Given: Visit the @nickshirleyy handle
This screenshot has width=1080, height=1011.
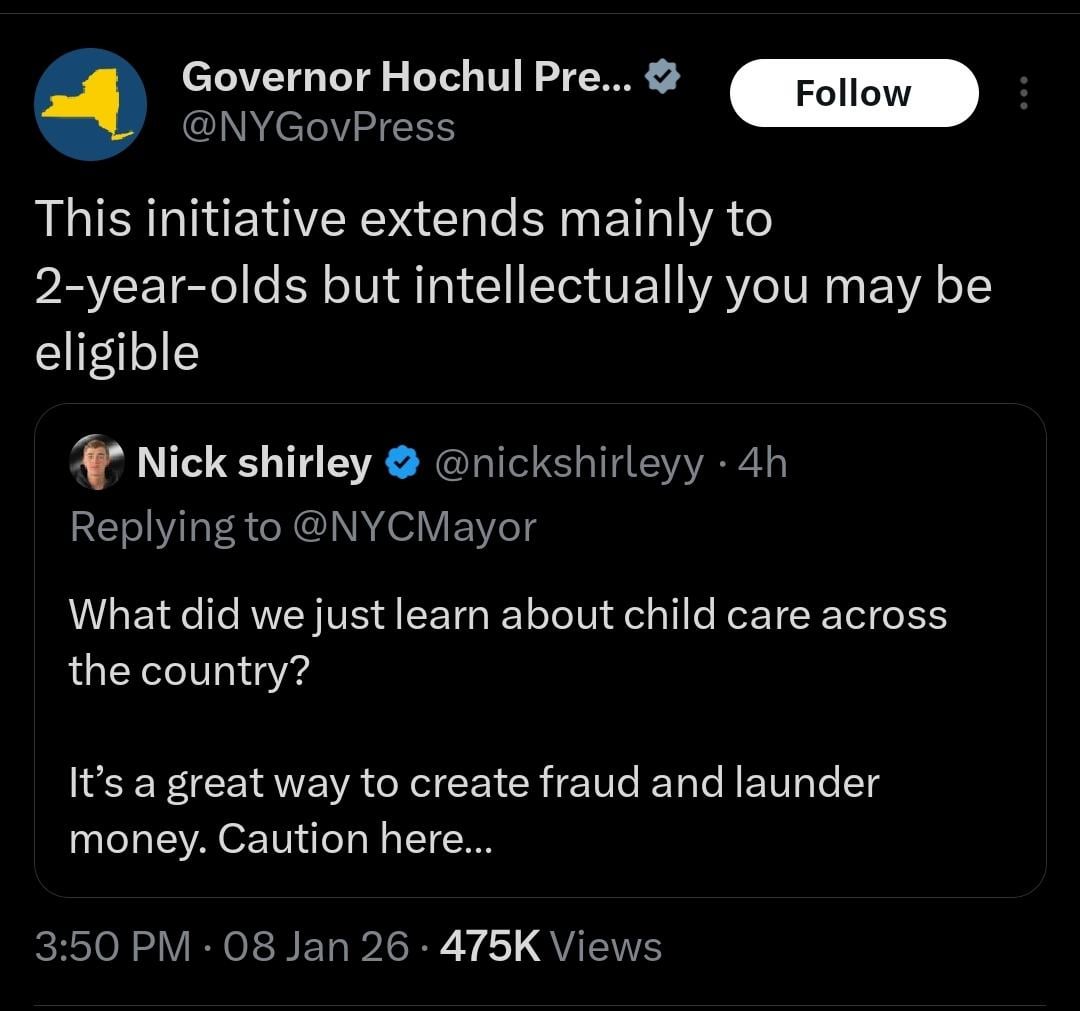Looking at the screenshot, I should point(567,463).
